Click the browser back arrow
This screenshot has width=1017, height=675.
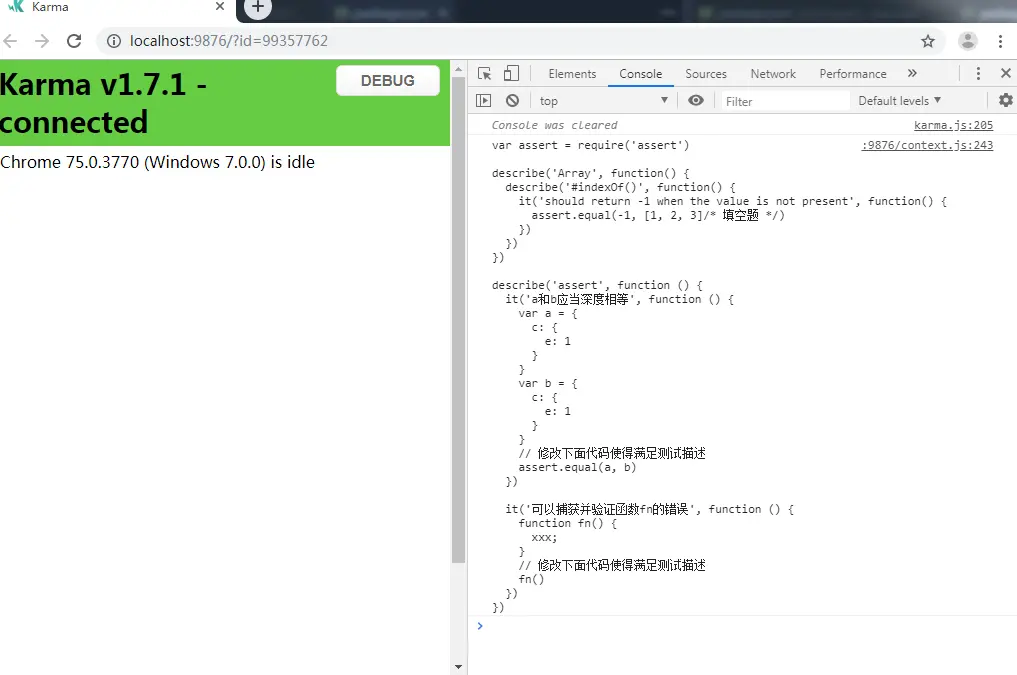[10, 41]
